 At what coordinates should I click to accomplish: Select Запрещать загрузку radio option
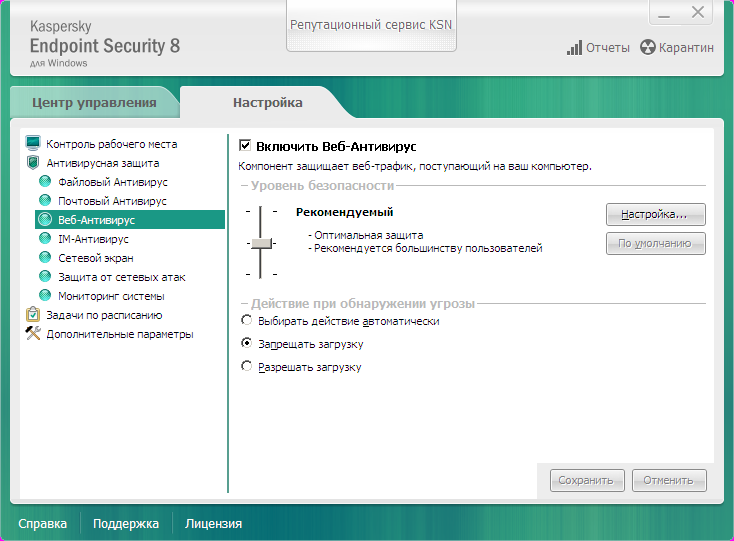[246, 343]
